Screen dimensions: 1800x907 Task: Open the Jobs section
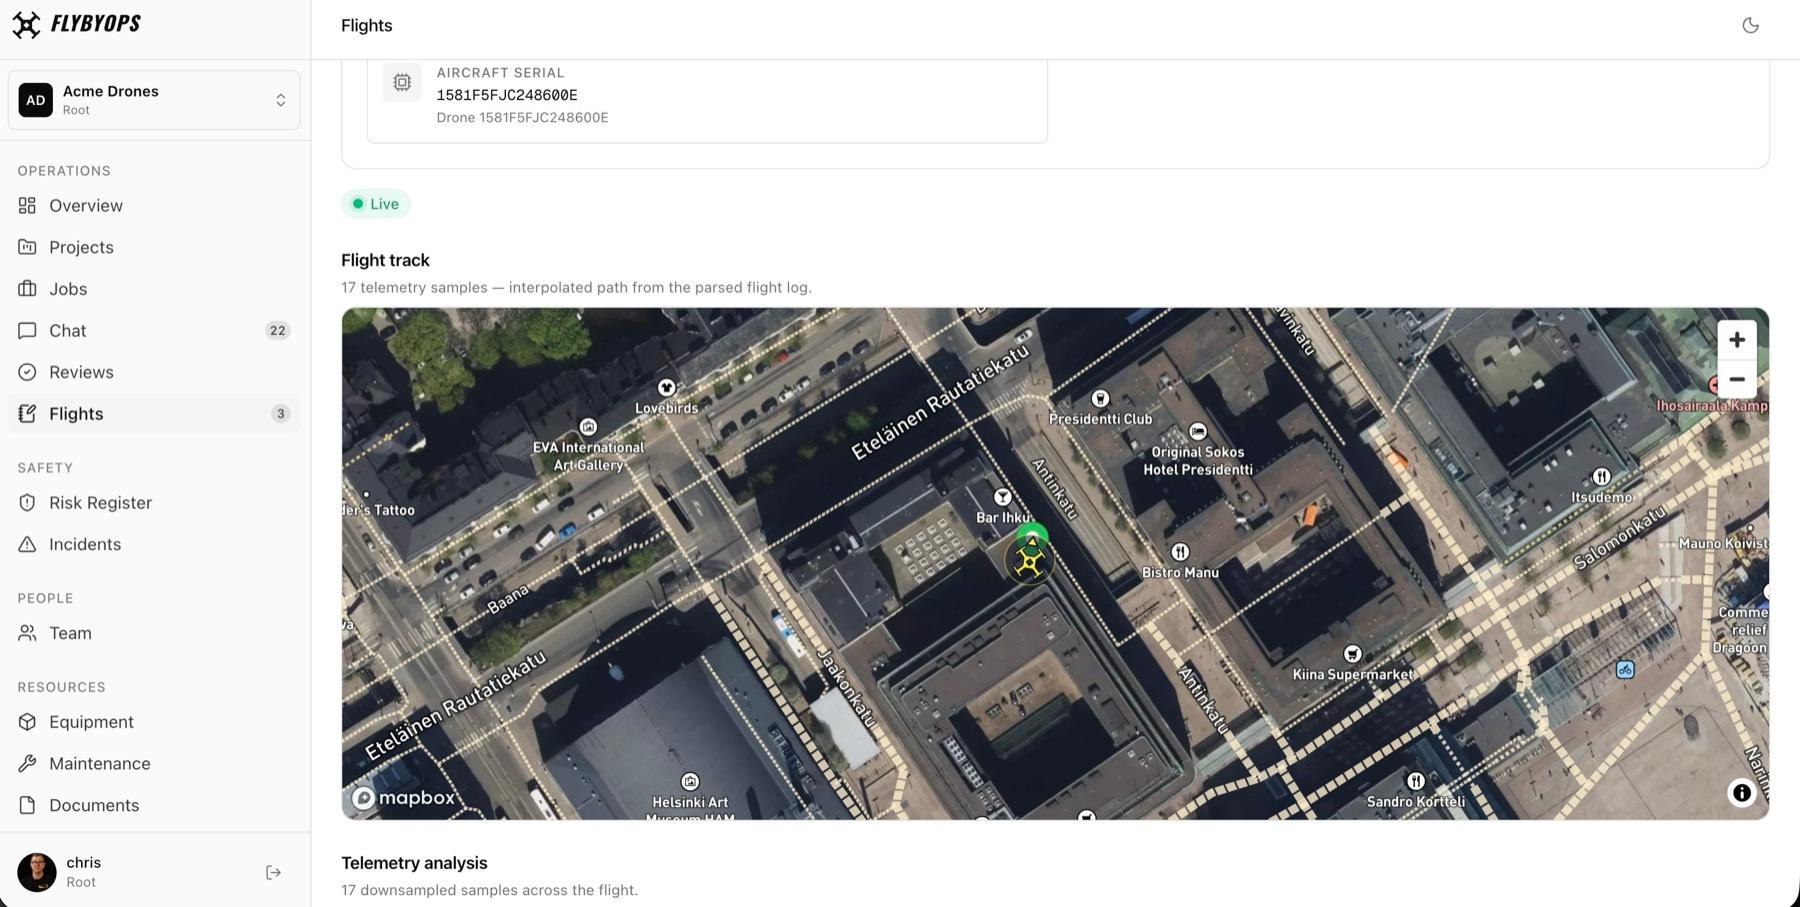pyautogui.click(x=154, y=289)
